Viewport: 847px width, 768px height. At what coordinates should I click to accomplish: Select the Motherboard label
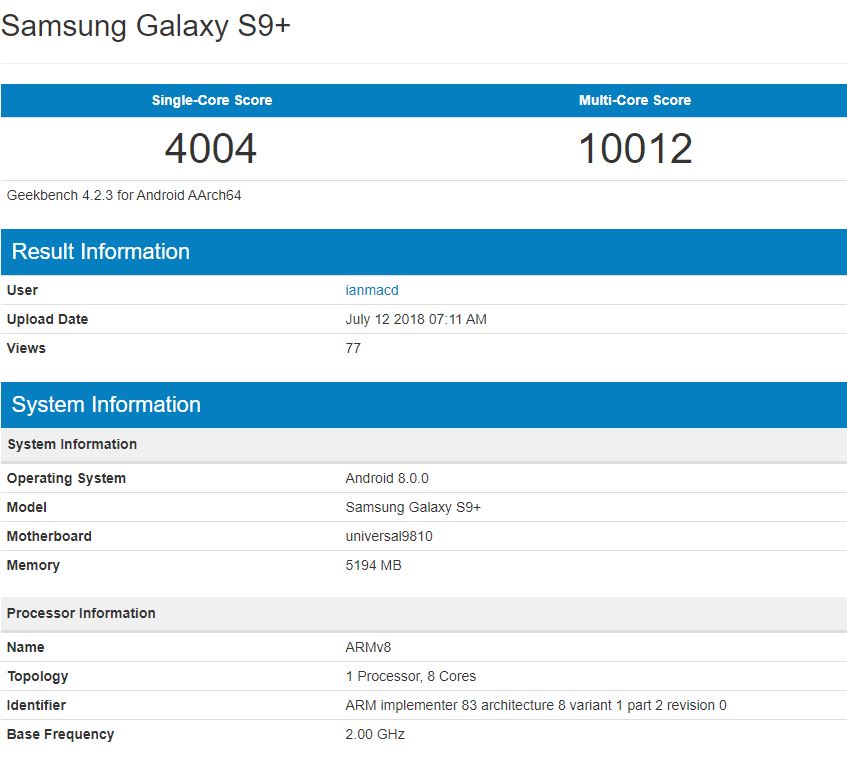(x=49, y=536)
